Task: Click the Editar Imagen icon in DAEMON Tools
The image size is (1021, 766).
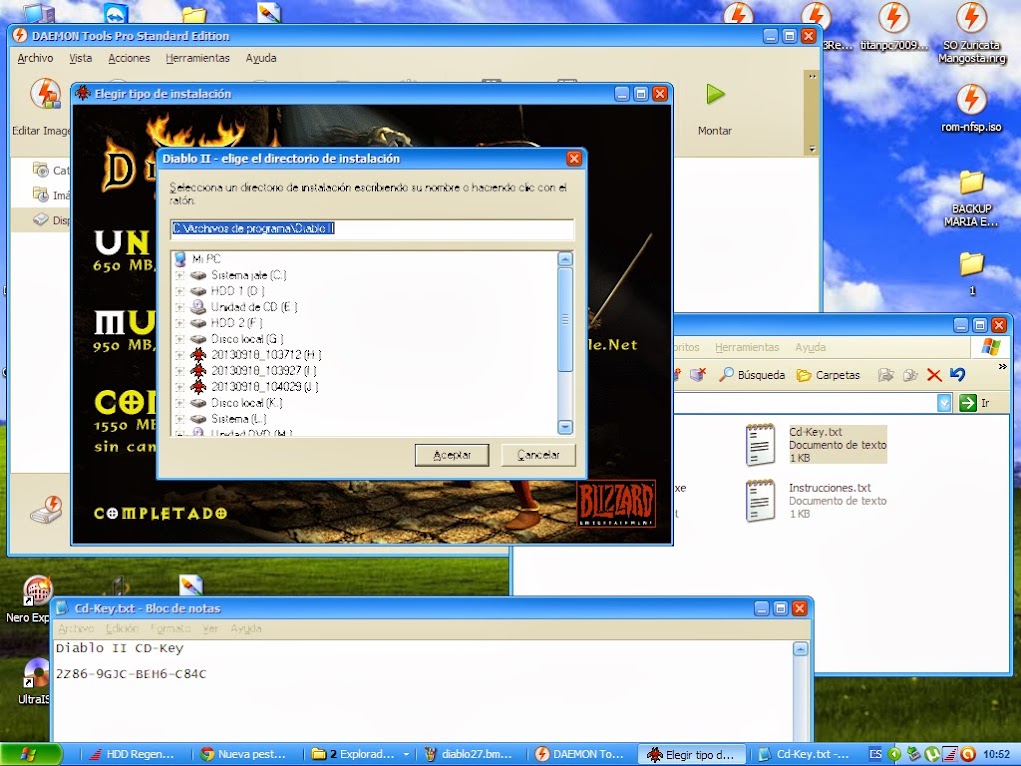Action: [x=46, y=94]
